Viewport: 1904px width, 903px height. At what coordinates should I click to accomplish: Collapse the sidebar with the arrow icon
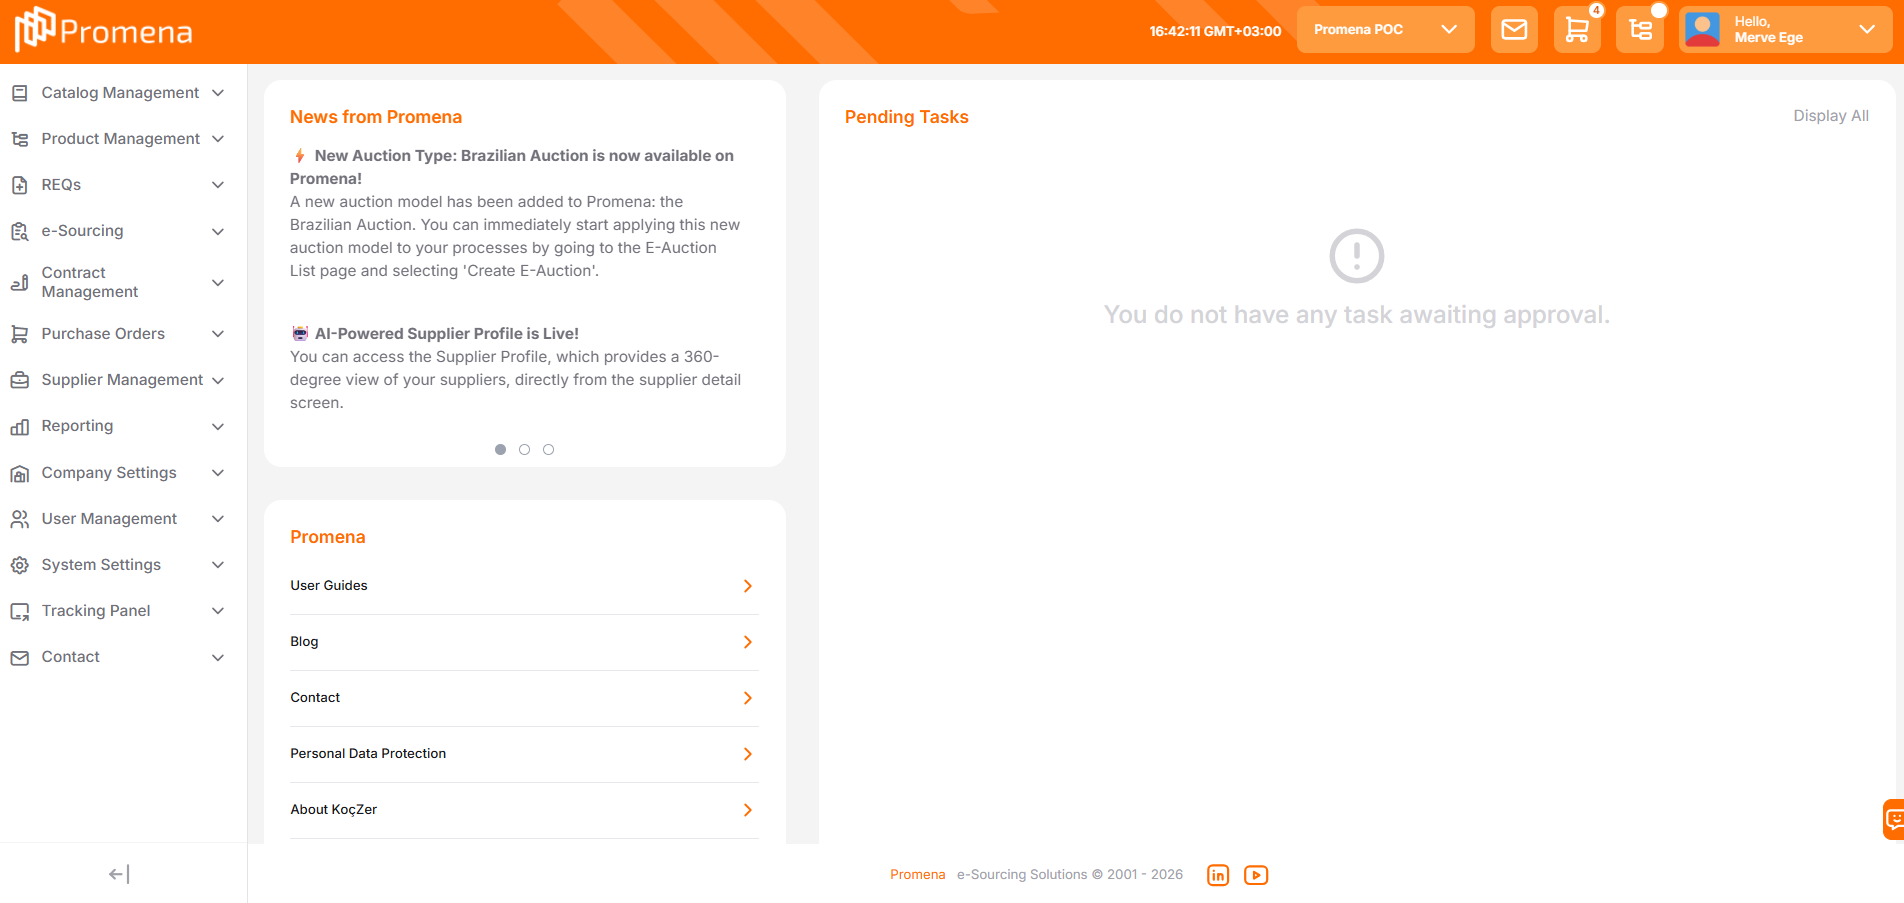[119, 874]
